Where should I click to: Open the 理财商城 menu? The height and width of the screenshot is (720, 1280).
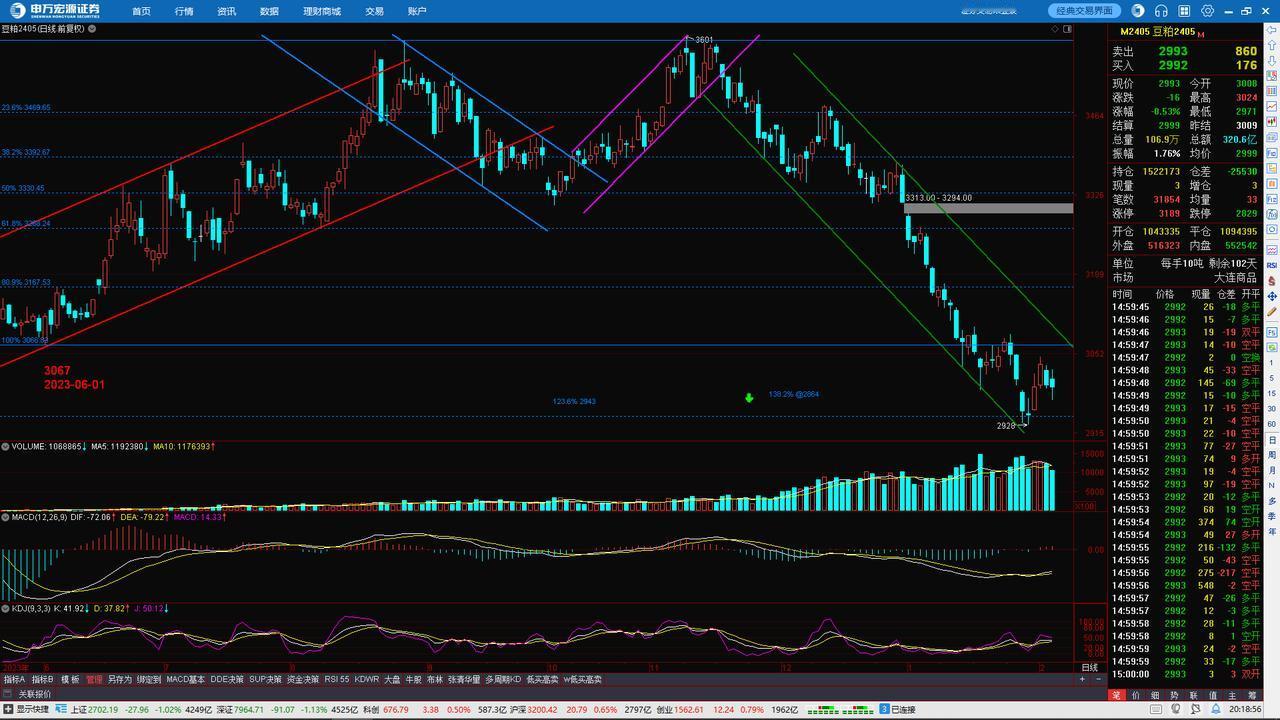pyautogui.click(x=322, y=11)
